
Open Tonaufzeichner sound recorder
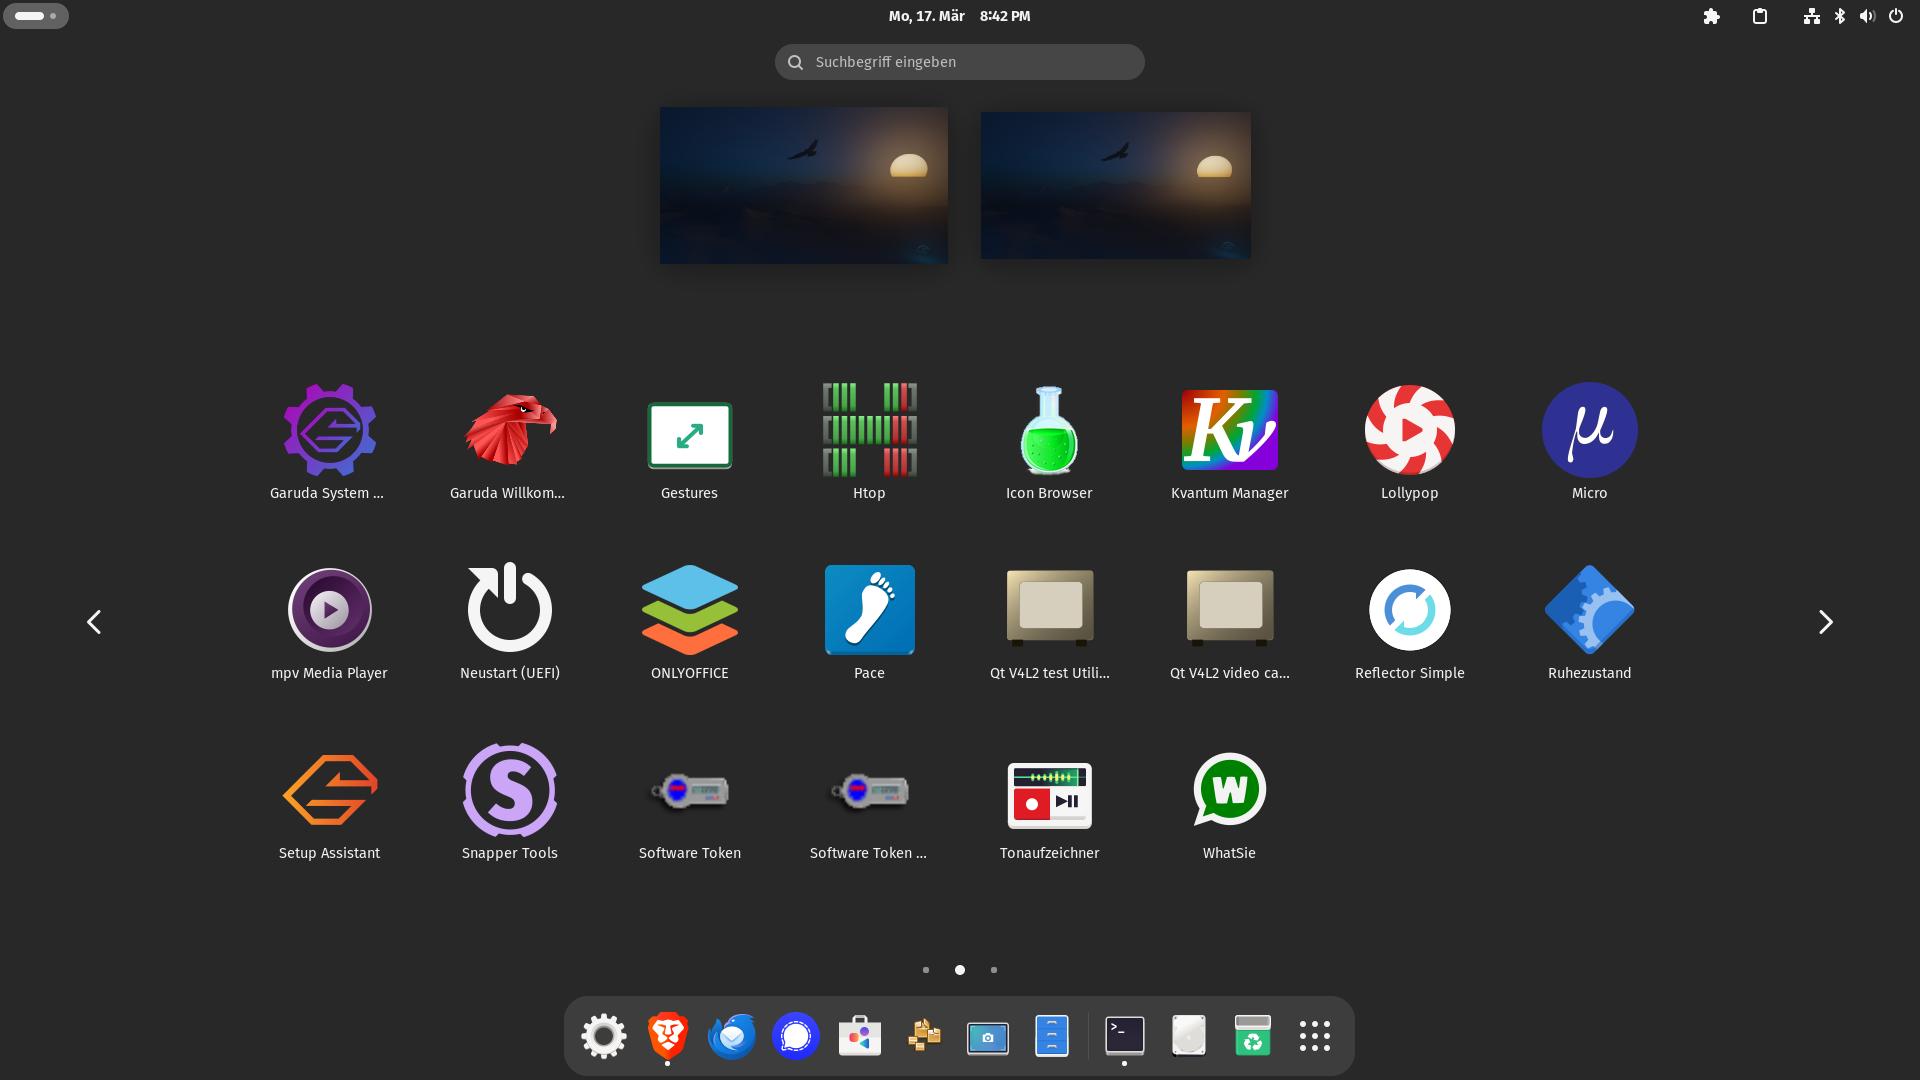[1049, 796]
